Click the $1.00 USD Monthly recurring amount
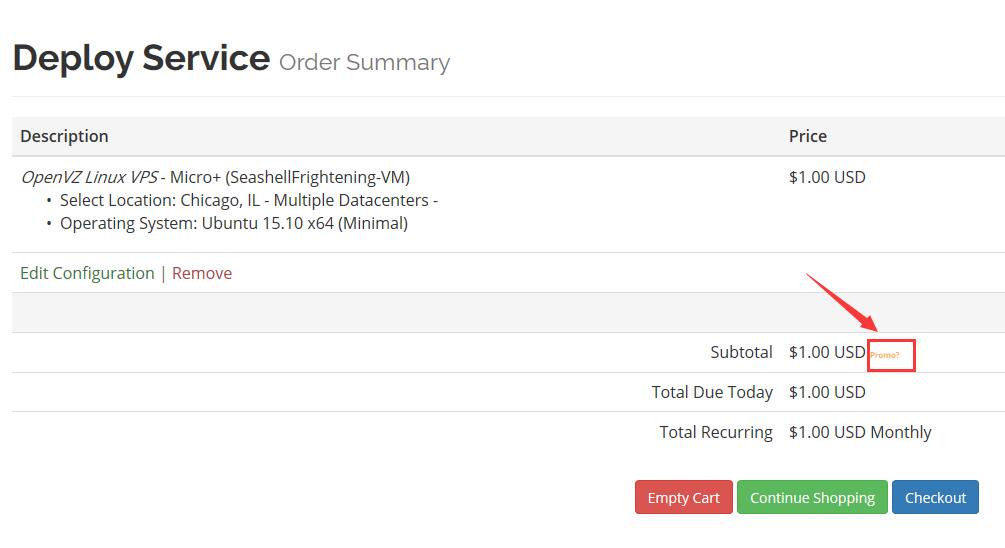The width and height of the screenshot is (1005, 548). [860, 432]
